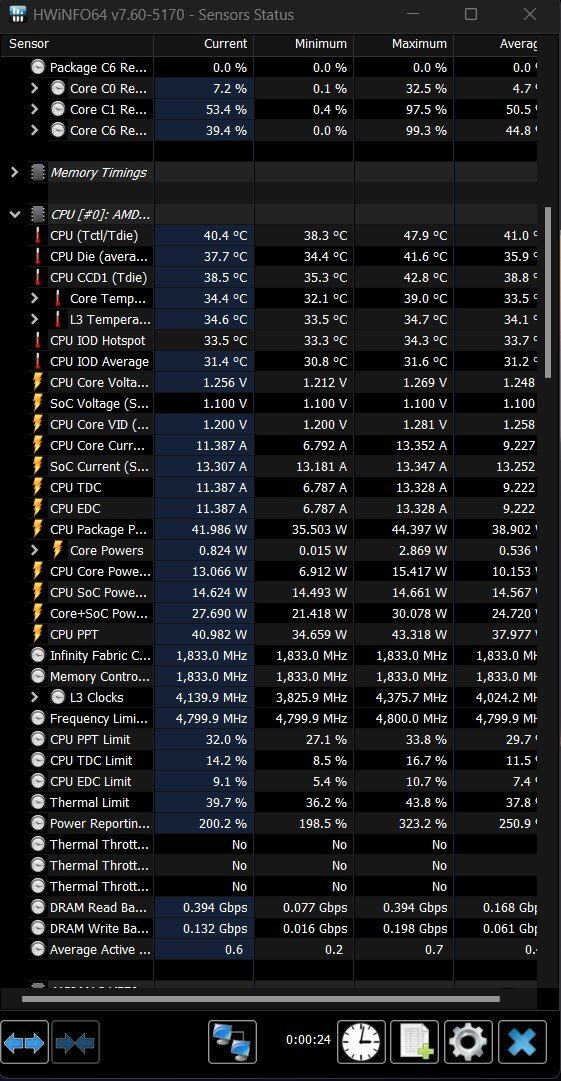561x1081 pixels.
Task: Click the expand-layout blue arrows button
Action: coord(25,1042)
